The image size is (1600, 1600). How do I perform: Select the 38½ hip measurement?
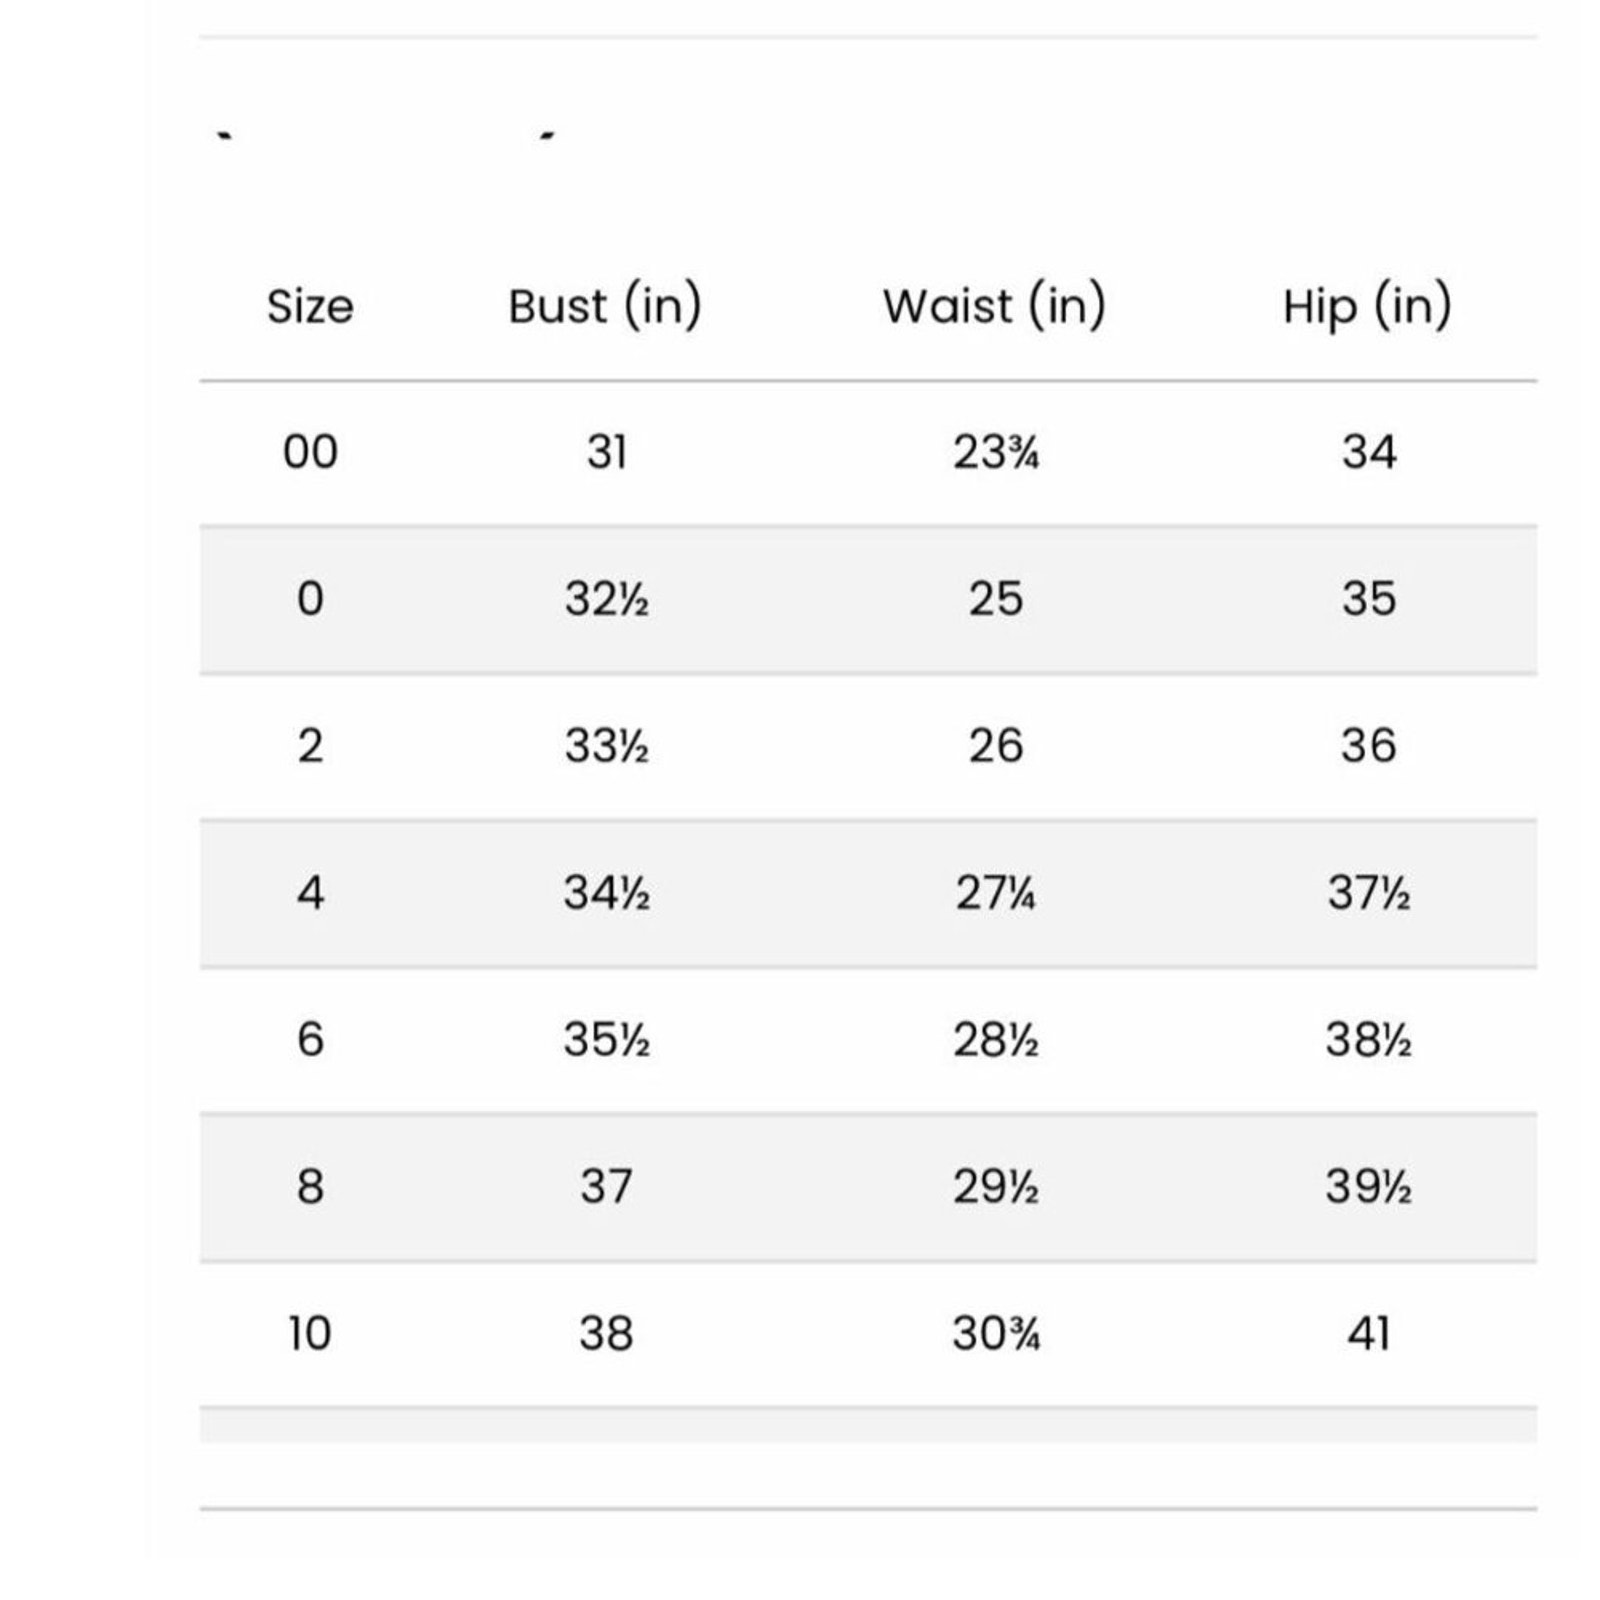(x=1368, y=1039)
